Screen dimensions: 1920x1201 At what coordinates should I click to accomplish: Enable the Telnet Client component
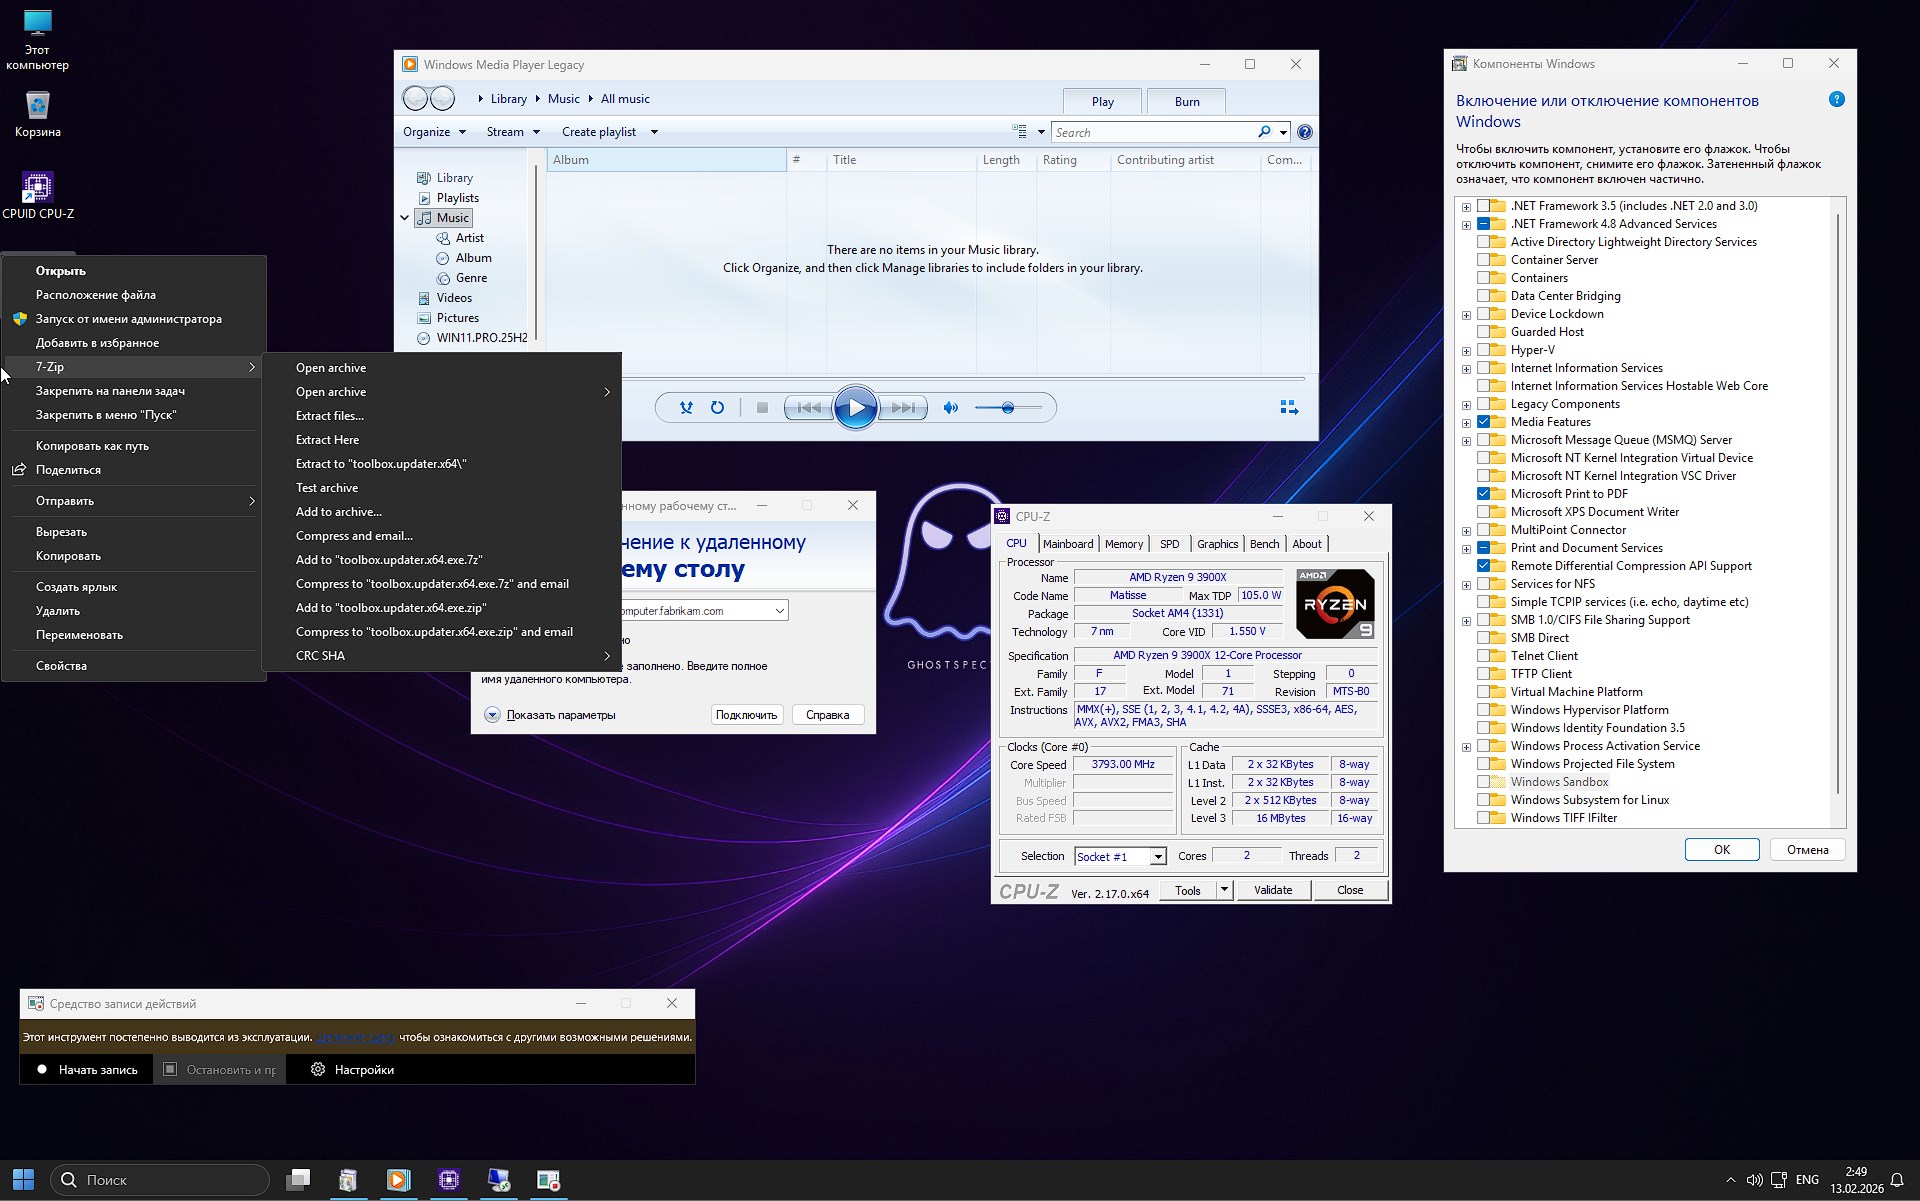[1482, 656]
